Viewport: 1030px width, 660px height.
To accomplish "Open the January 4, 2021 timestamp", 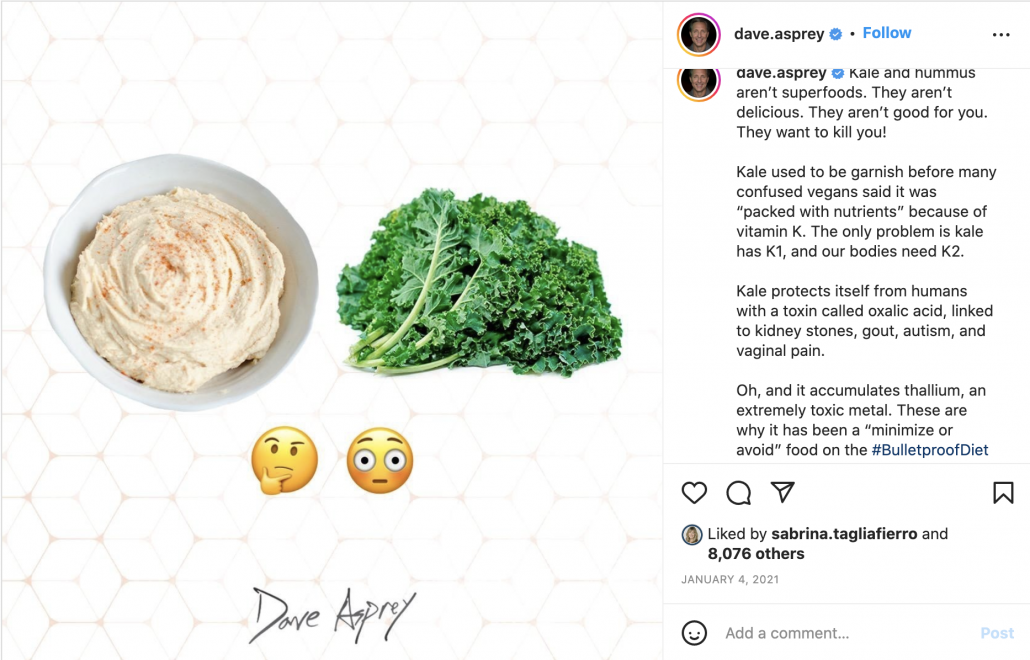I will point(730,579).
